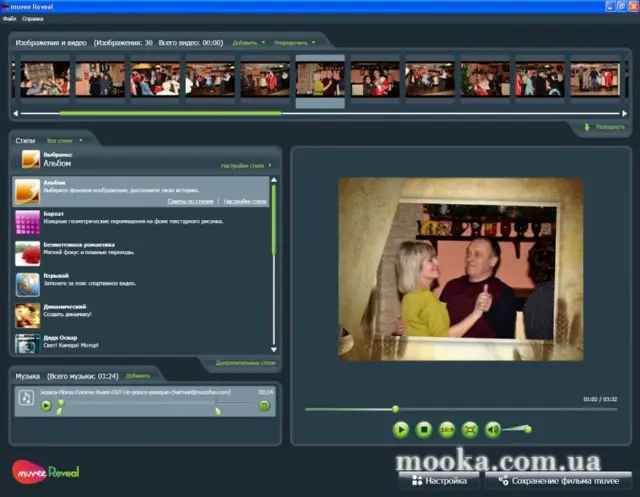The image size is (640, 497).
Task: Click the green down-arrow icon beside Развернуть
Action: tap(587, 127)
